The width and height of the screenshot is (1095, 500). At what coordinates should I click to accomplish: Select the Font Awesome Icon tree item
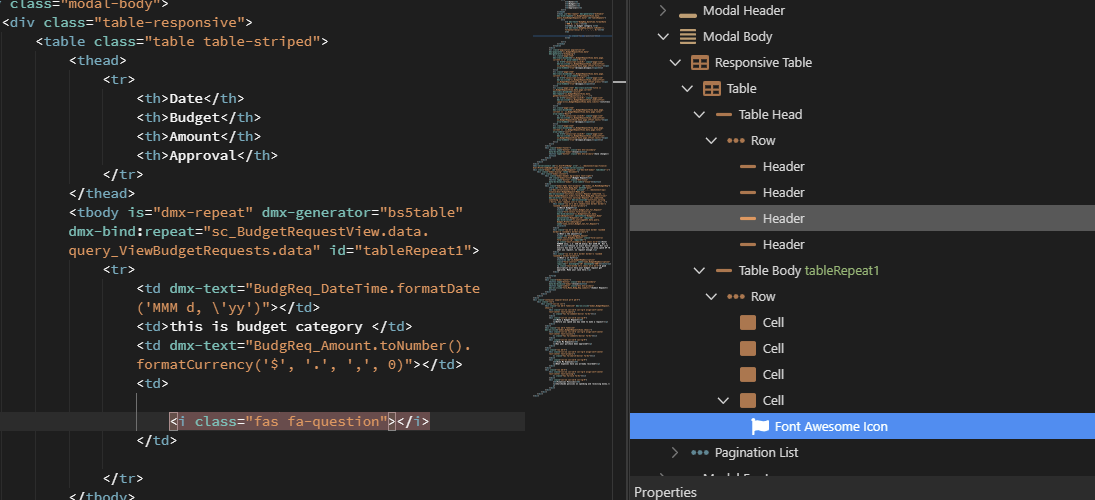tap(862, 426)
